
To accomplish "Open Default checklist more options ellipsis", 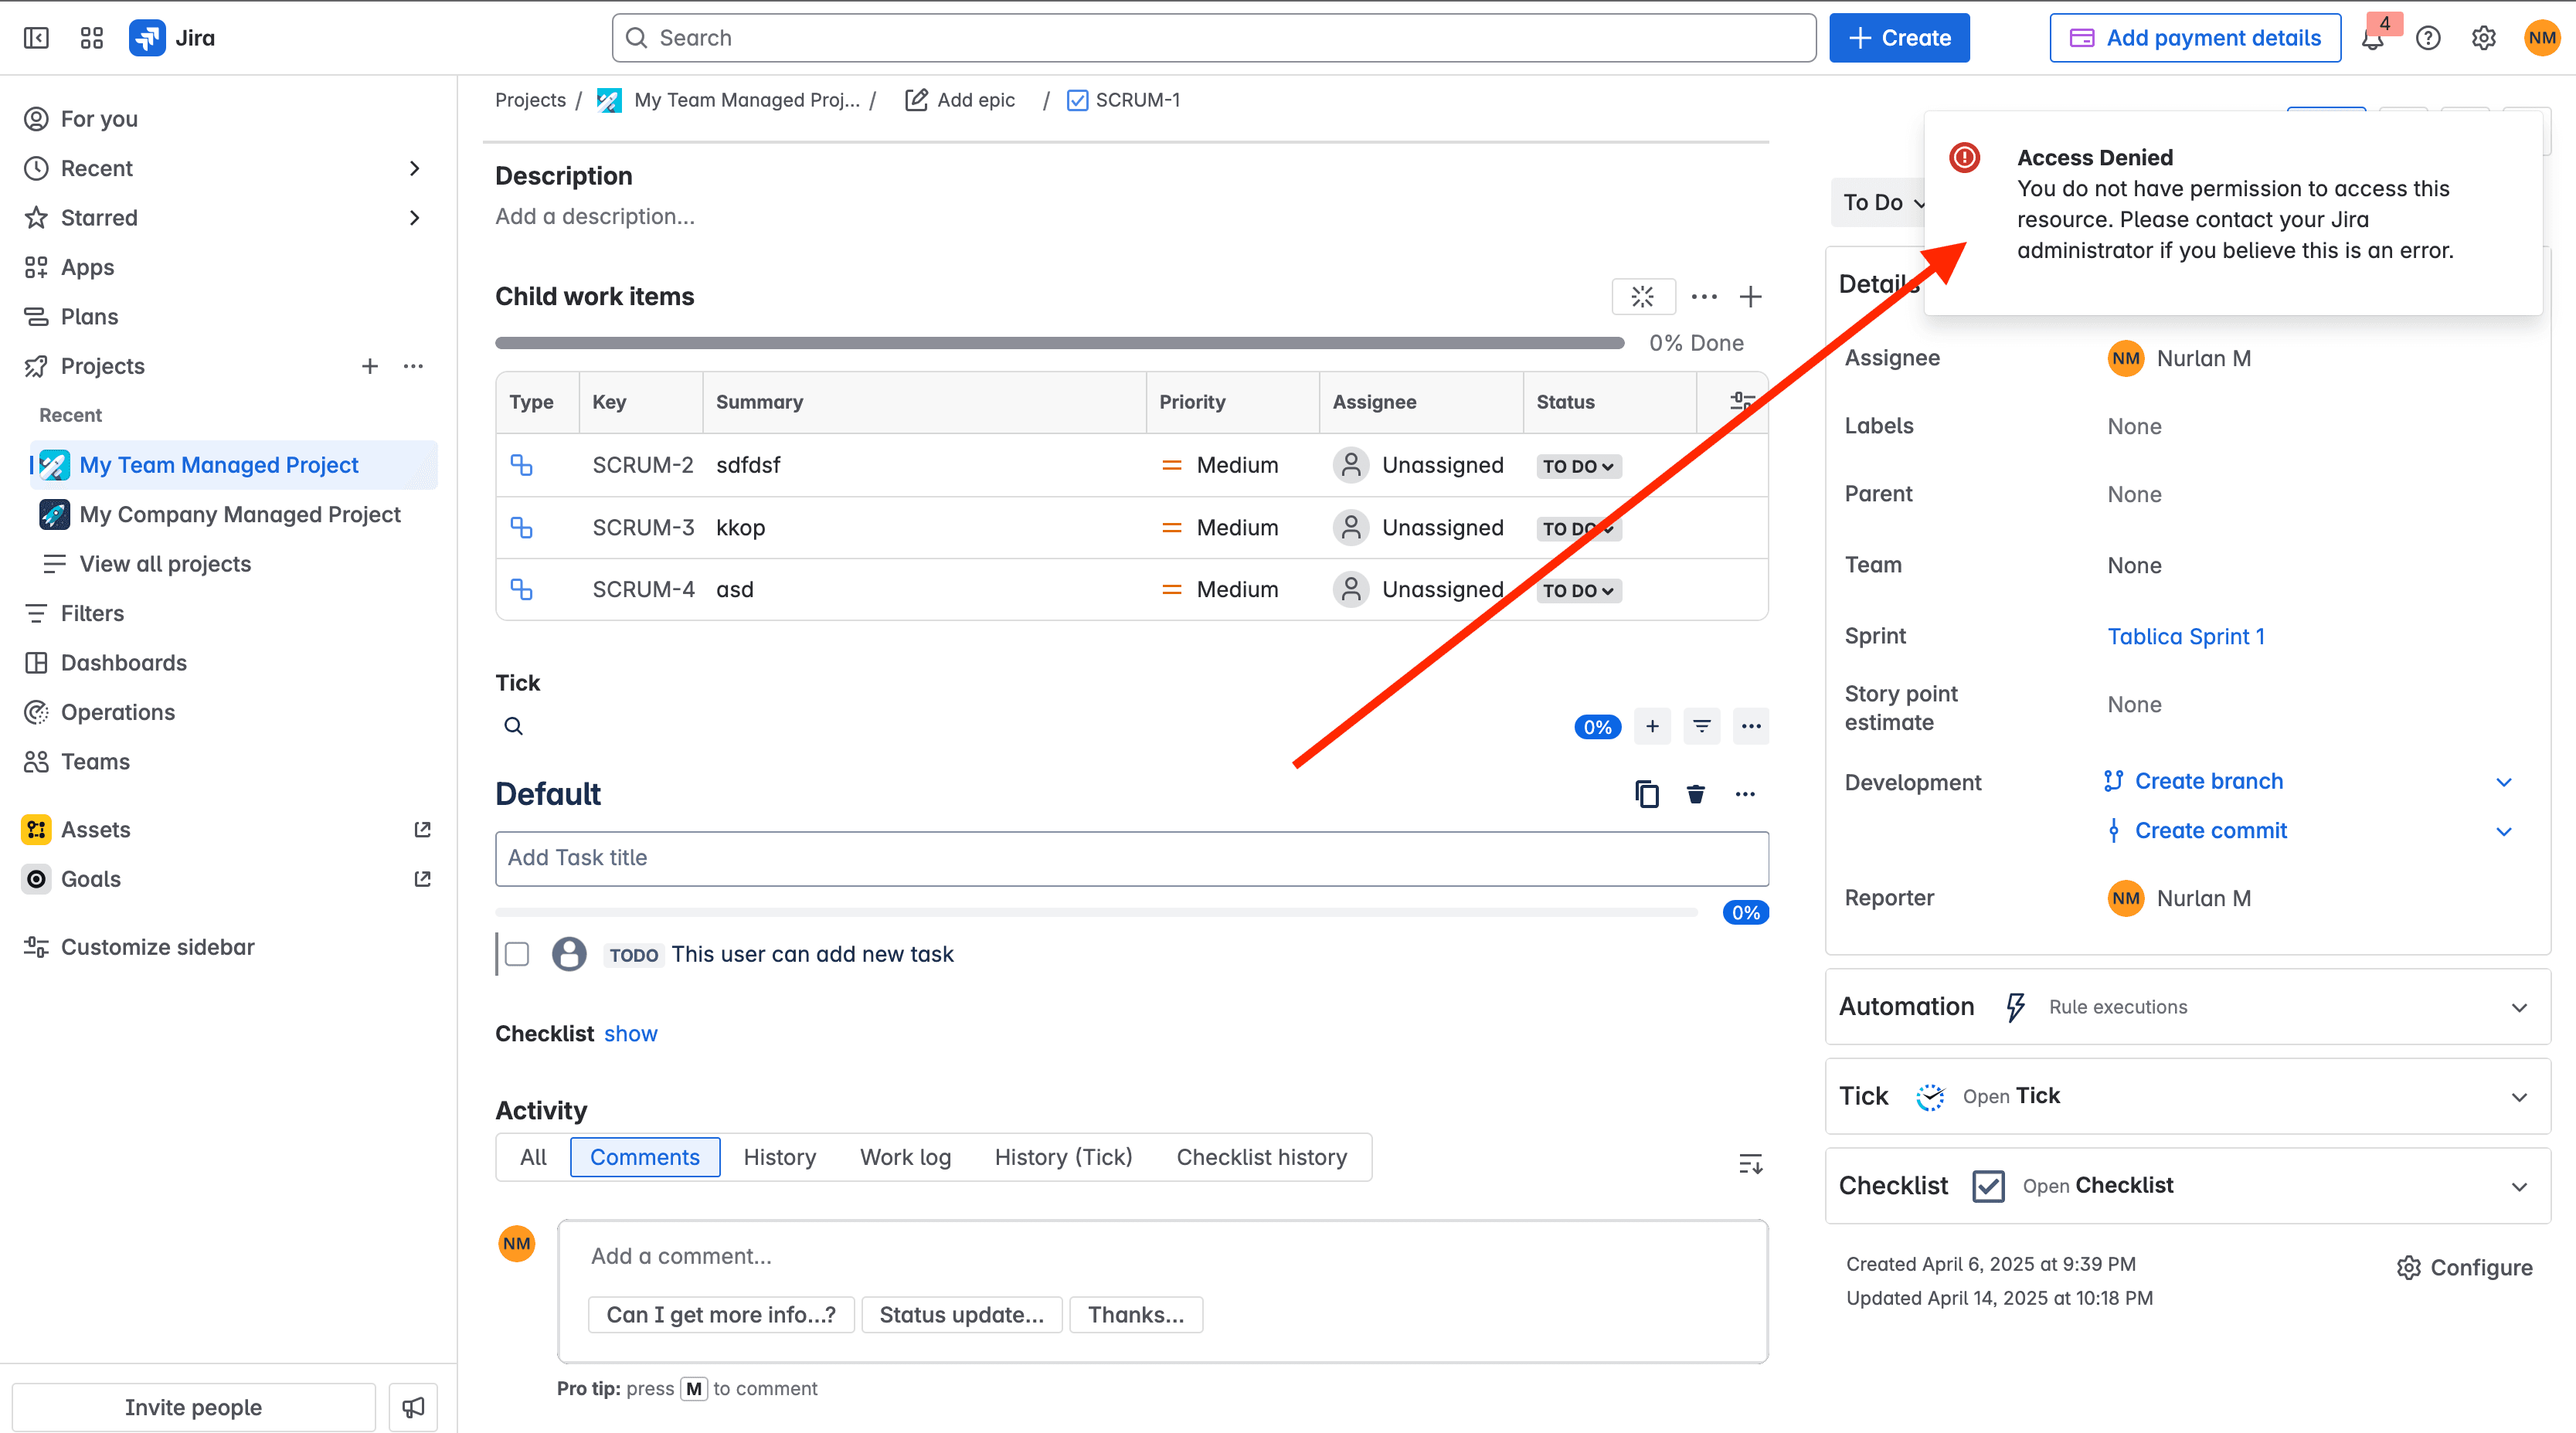I will [x=1745, y=794].
